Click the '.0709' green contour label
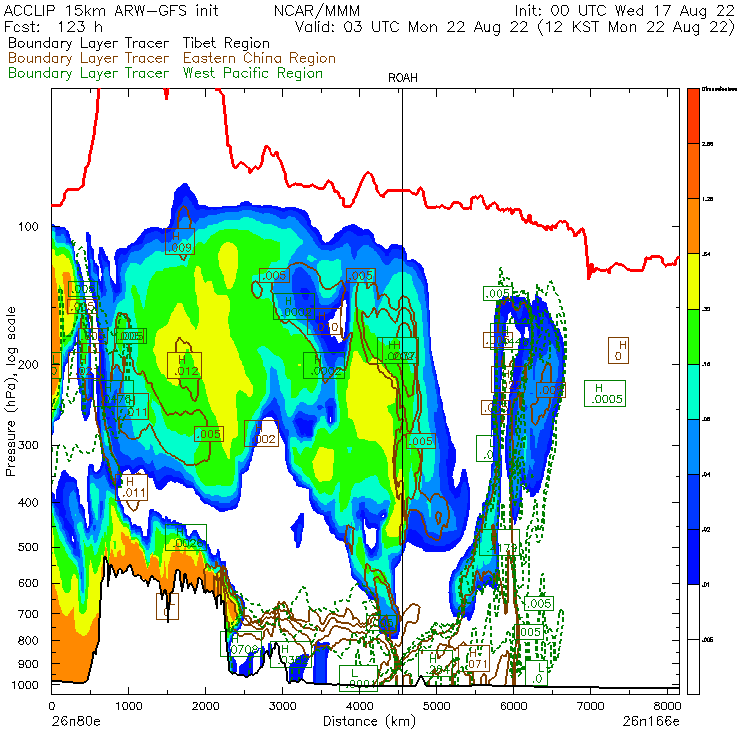Image resolution: width=740 pixels, height=740 pixels. coord(241,644)
